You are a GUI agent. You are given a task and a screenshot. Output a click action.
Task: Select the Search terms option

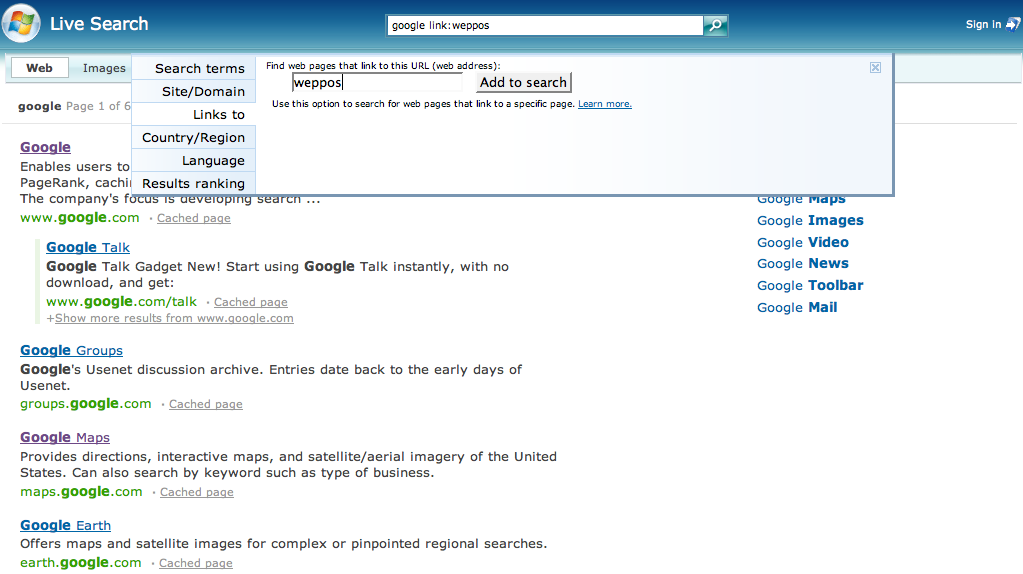pos(194,68)
